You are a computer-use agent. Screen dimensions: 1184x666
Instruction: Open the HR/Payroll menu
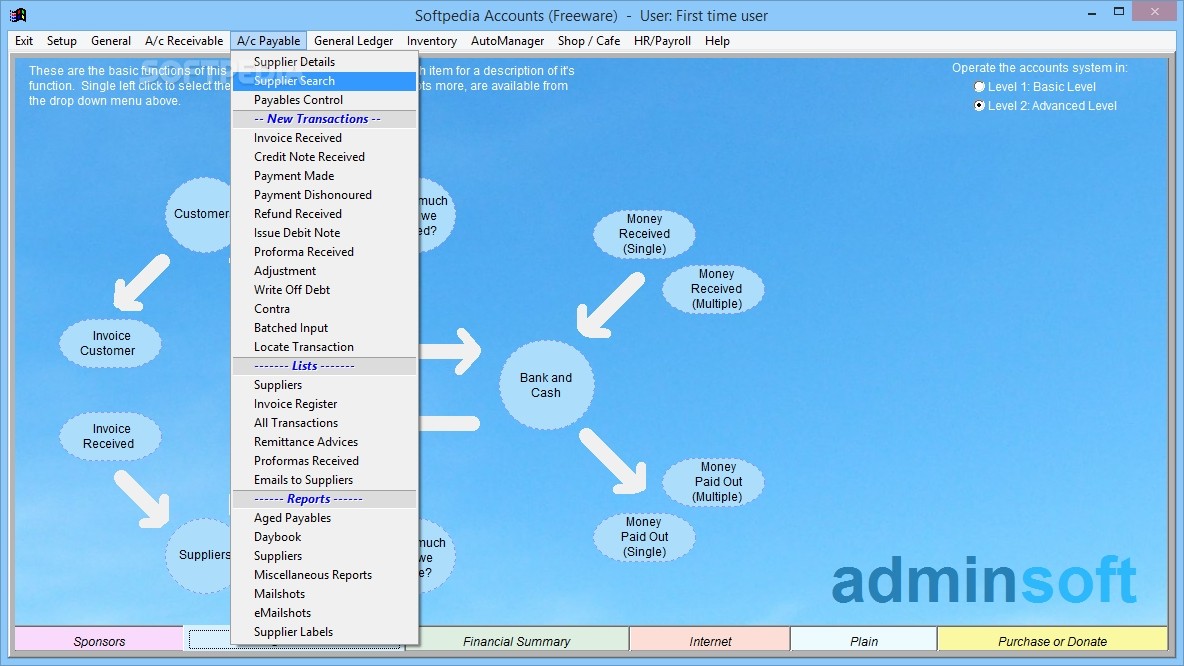coord(662,41)
